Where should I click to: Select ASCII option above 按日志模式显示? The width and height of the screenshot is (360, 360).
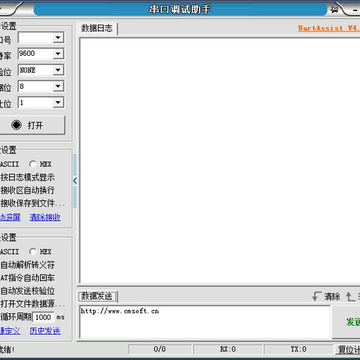click(9, 164)
